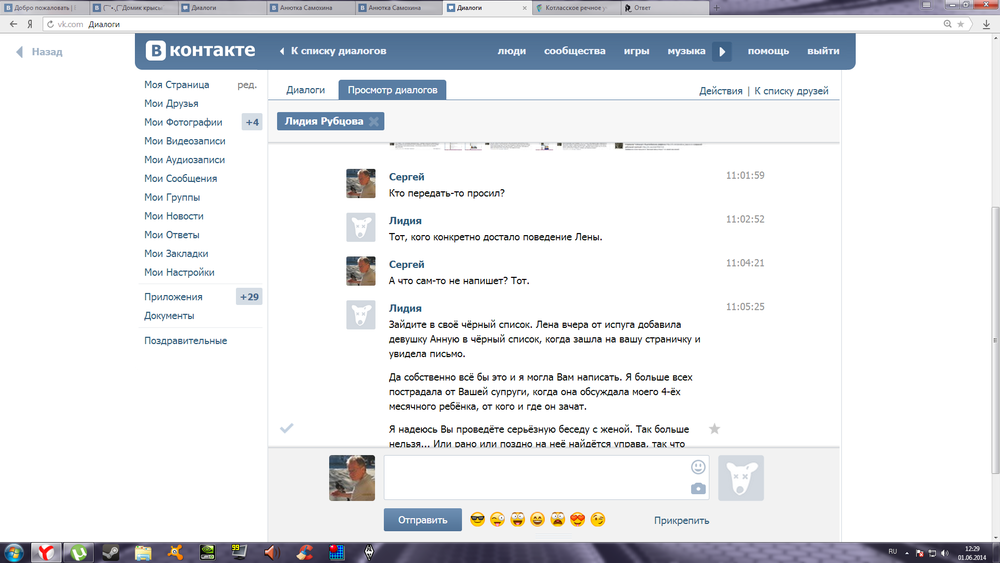The width and height of the screenshot is (1000, 563).
Task: Open сообщества in the top menu
Action: click(x=575, y=51)
